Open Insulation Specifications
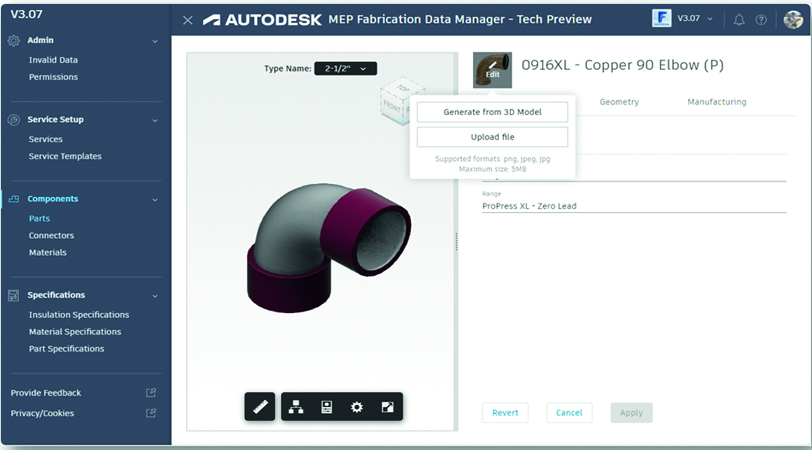Viewport: 812px width, 450px height. click(x=79, y=314)
